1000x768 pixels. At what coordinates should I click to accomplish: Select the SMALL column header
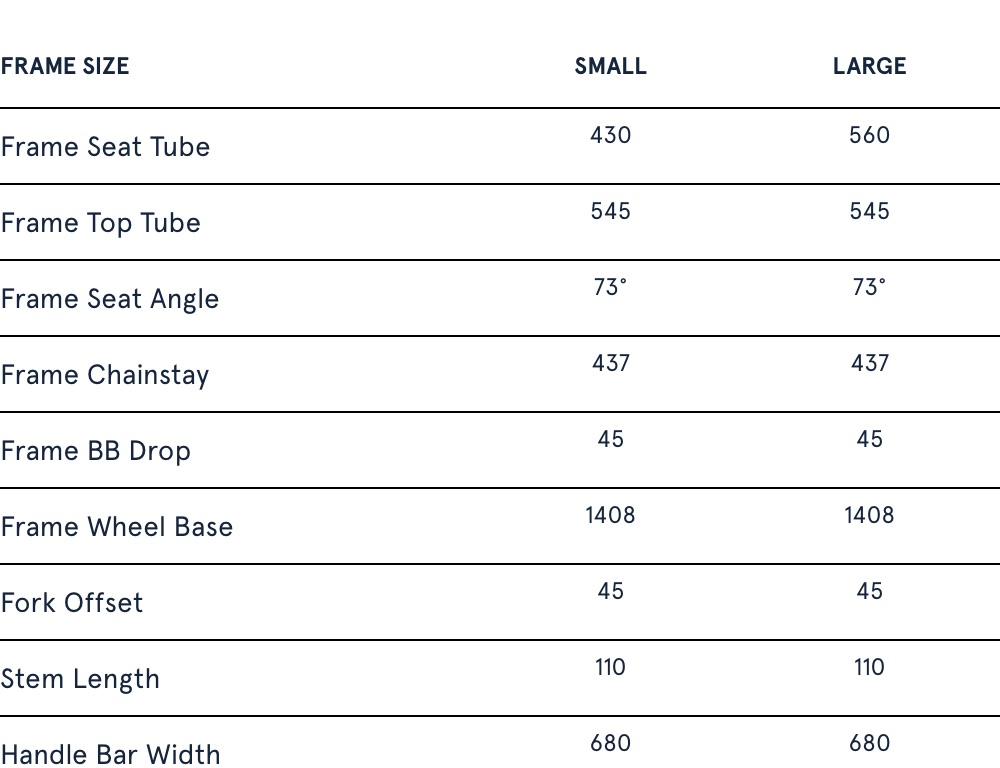pyautogui.click(x=610, y=67)
